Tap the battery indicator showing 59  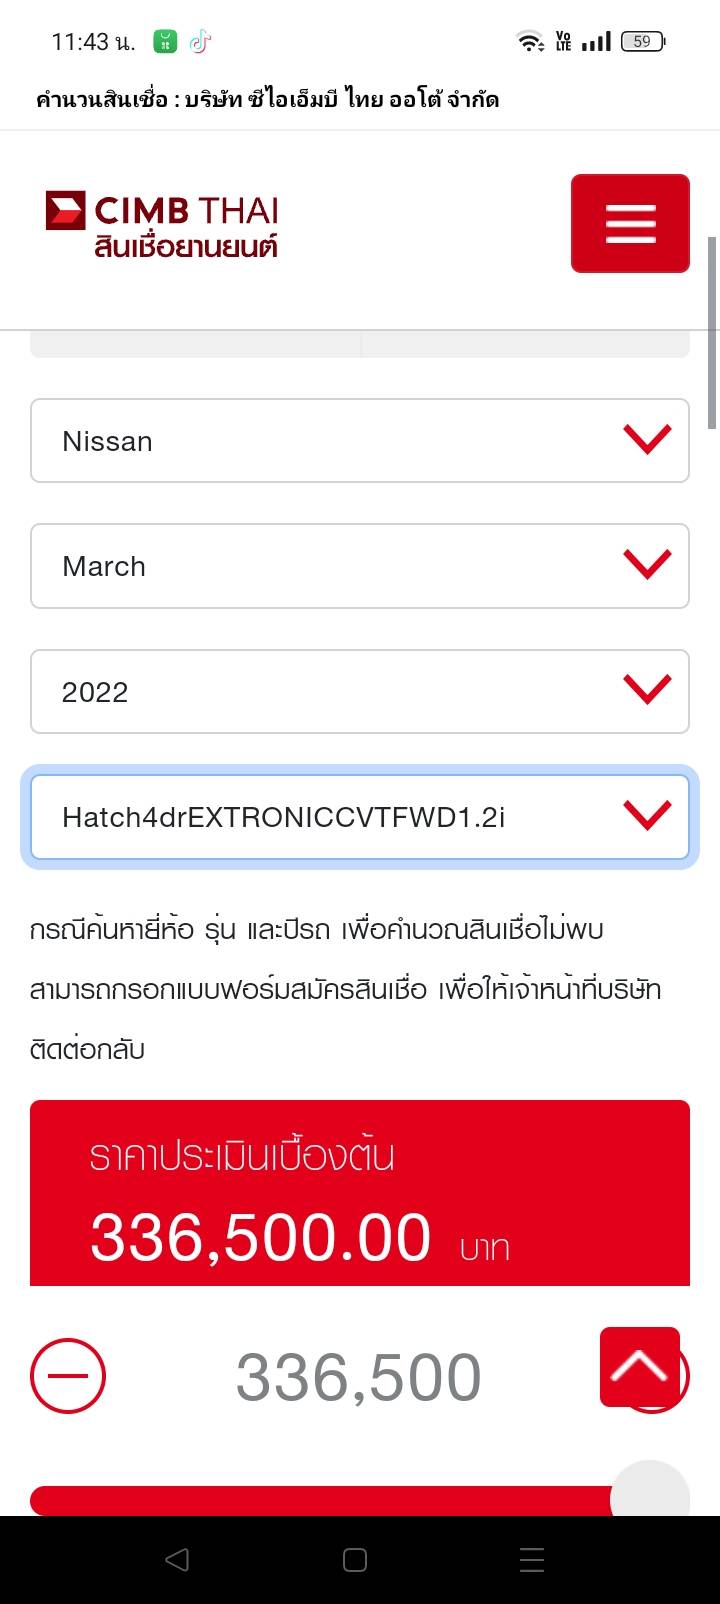[x=643, y=42]
